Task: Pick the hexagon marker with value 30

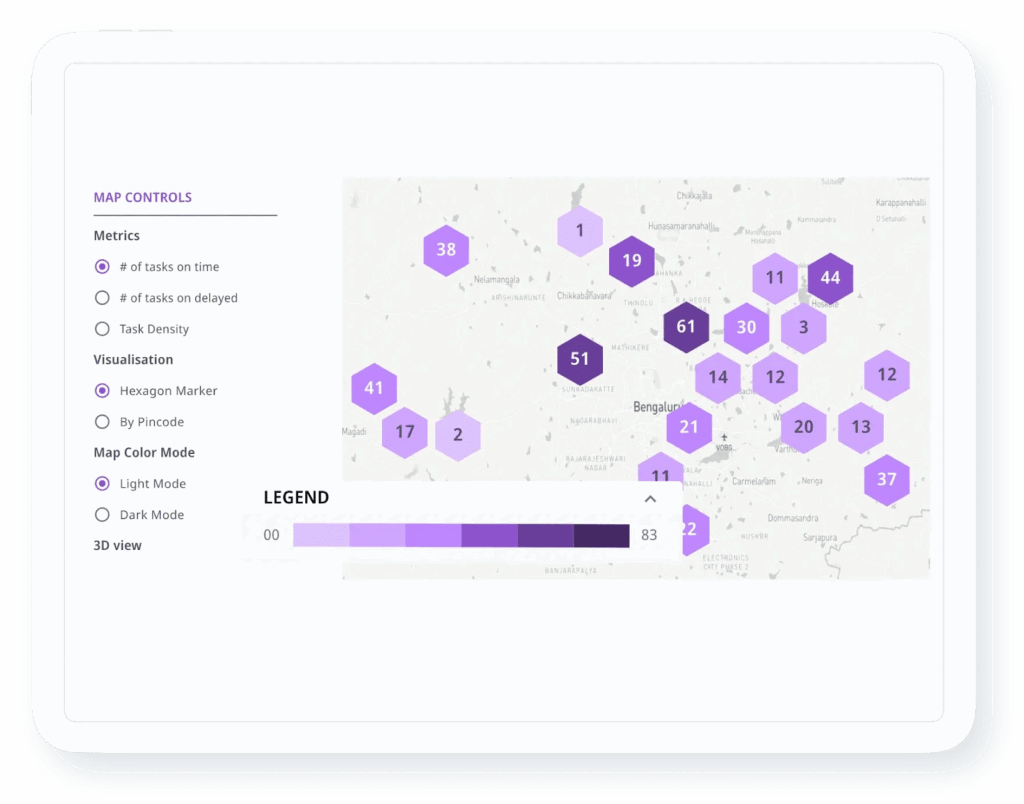Action: tap(747, 328)
